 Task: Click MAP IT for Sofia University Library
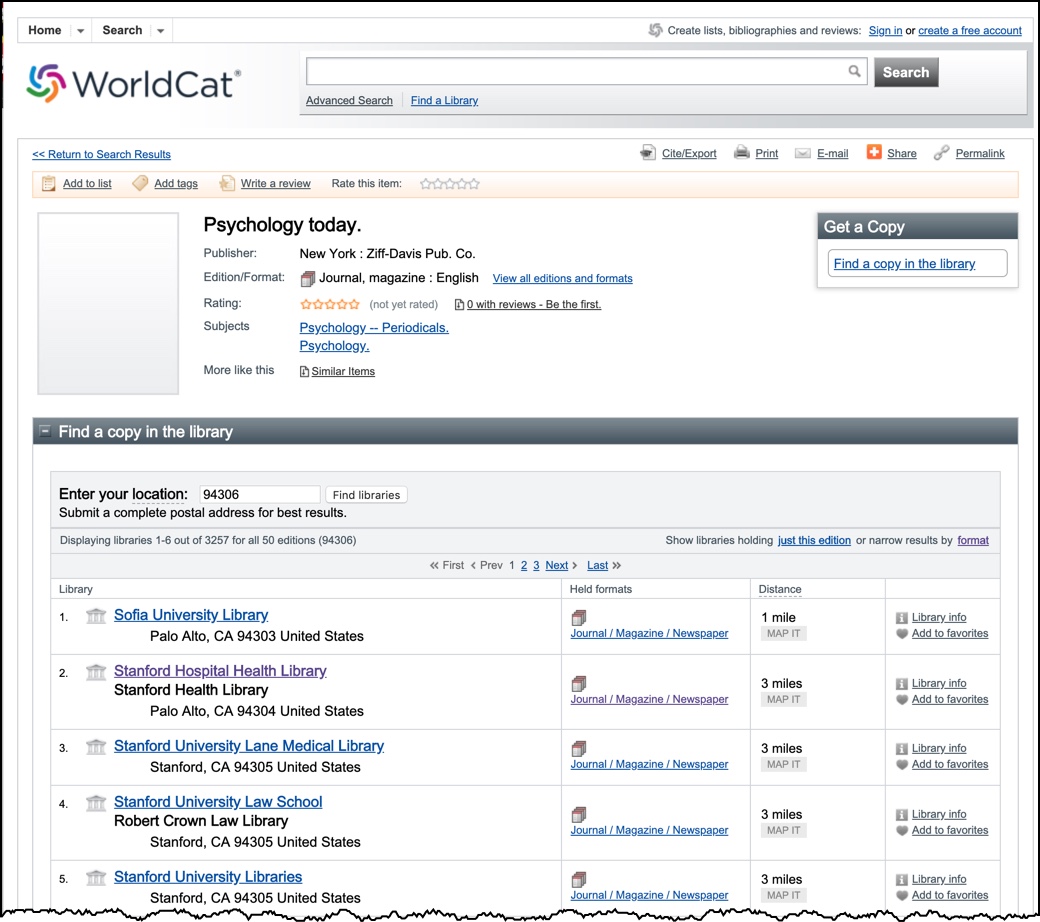[x=783, y=633]
